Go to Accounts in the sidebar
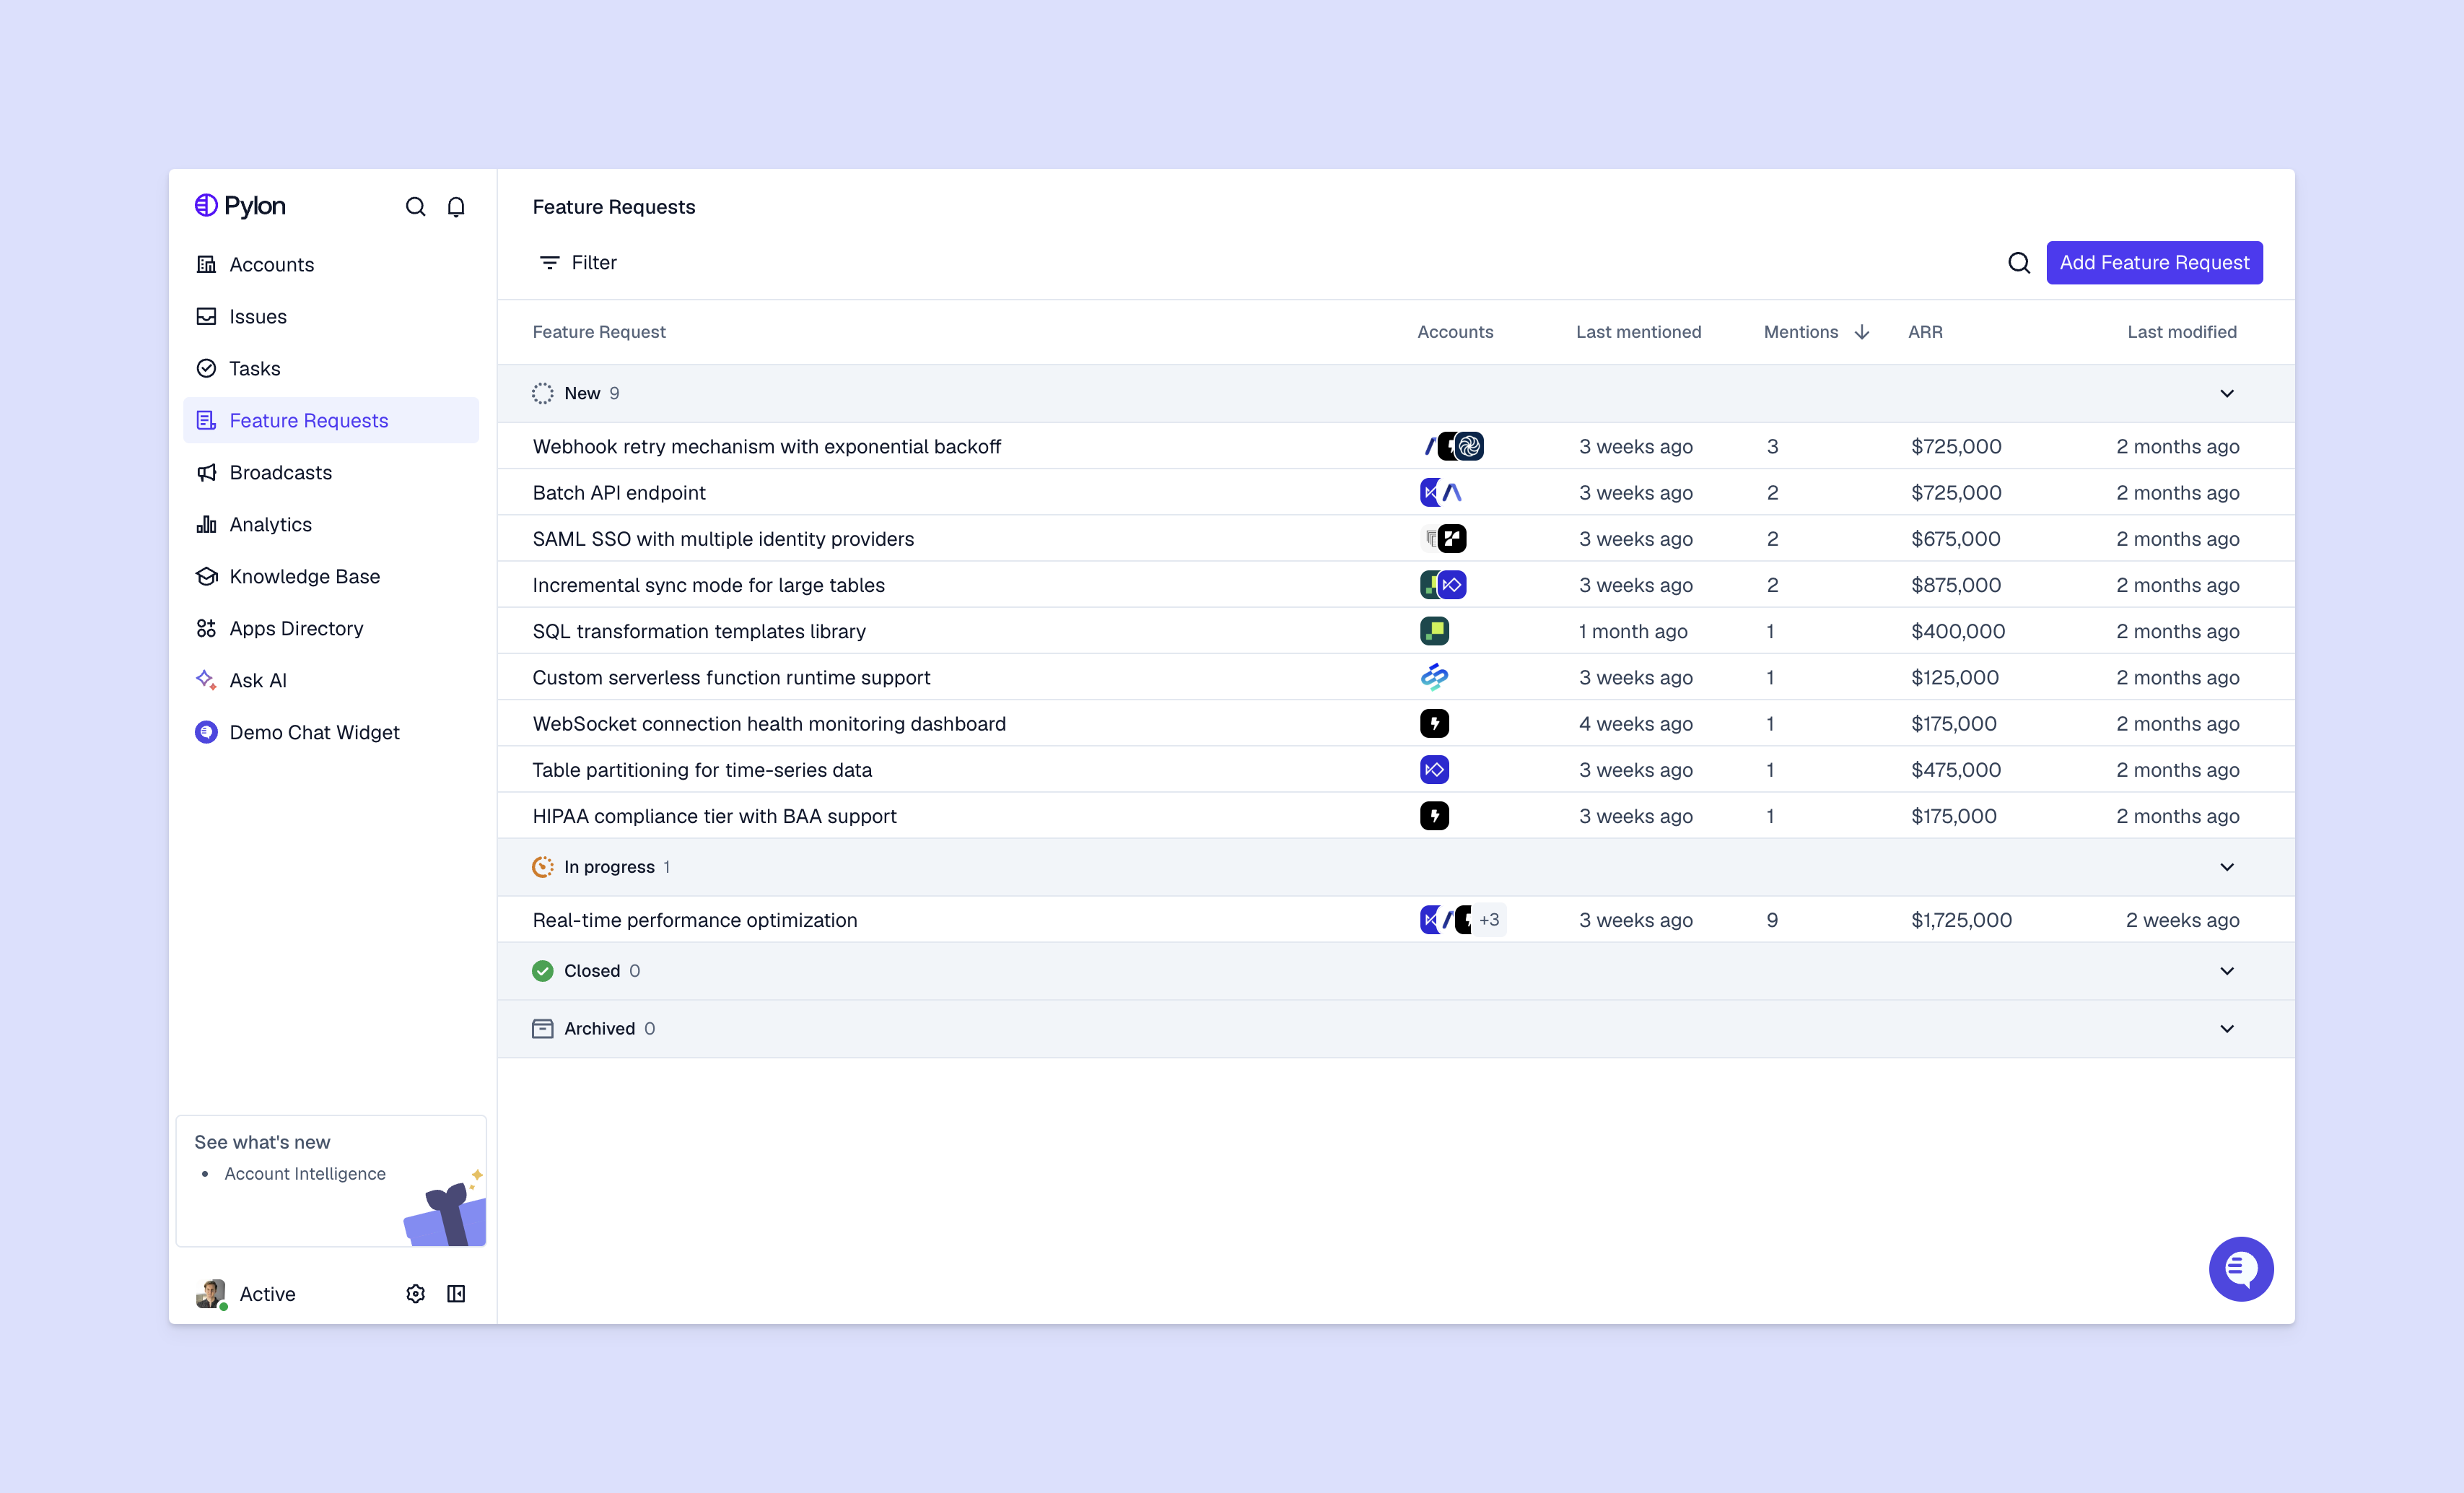The width and height of the screenshot is (2464, 1493). click(271, 264)
